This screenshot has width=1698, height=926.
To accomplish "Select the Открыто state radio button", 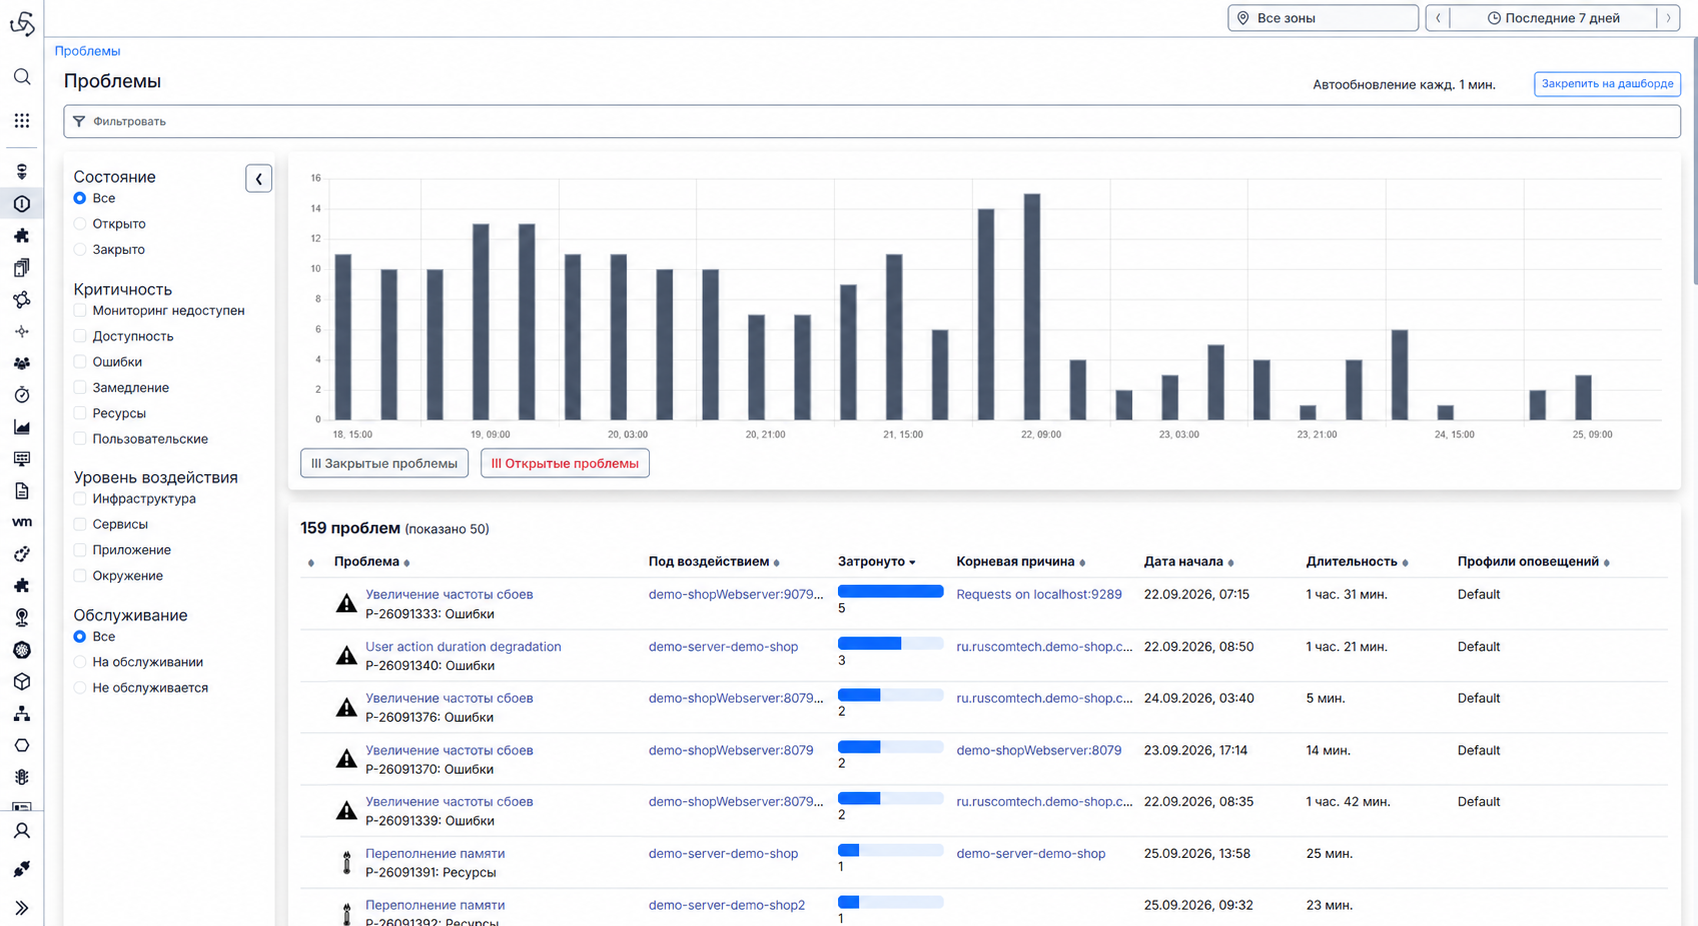I will click(x=80, y=224).
